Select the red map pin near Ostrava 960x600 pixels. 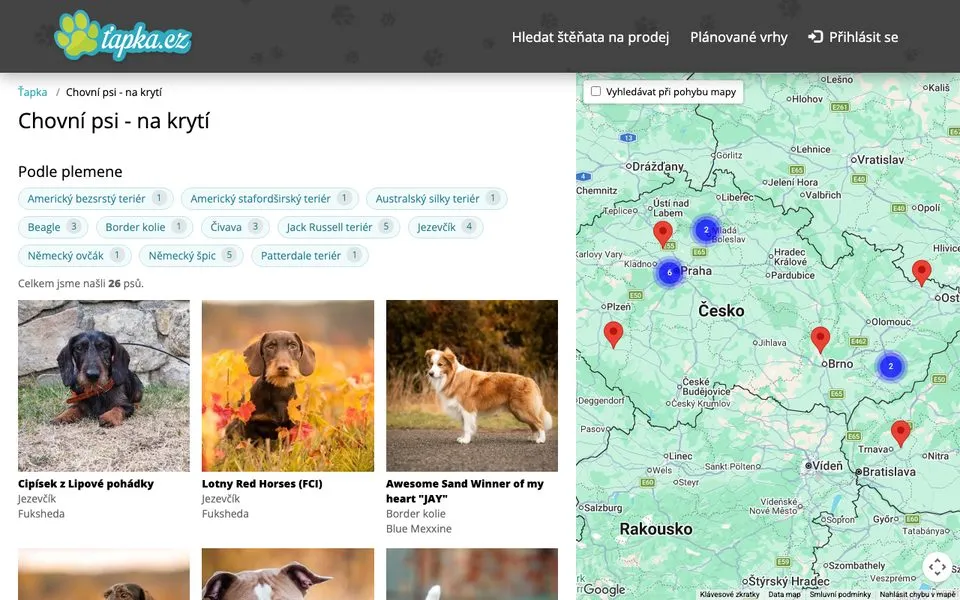(x=921, y=273)
